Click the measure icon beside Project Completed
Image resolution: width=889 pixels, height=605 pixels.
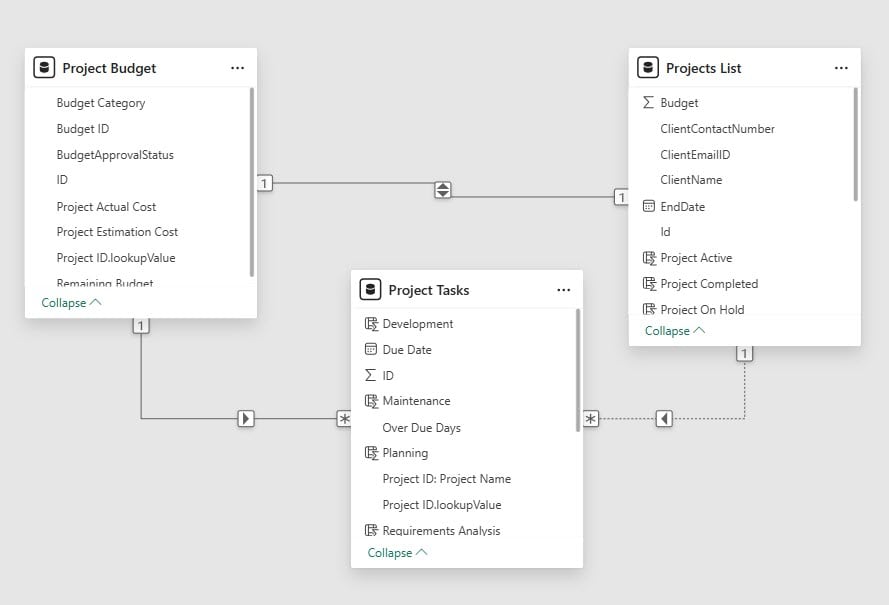[x=649, y=284]
